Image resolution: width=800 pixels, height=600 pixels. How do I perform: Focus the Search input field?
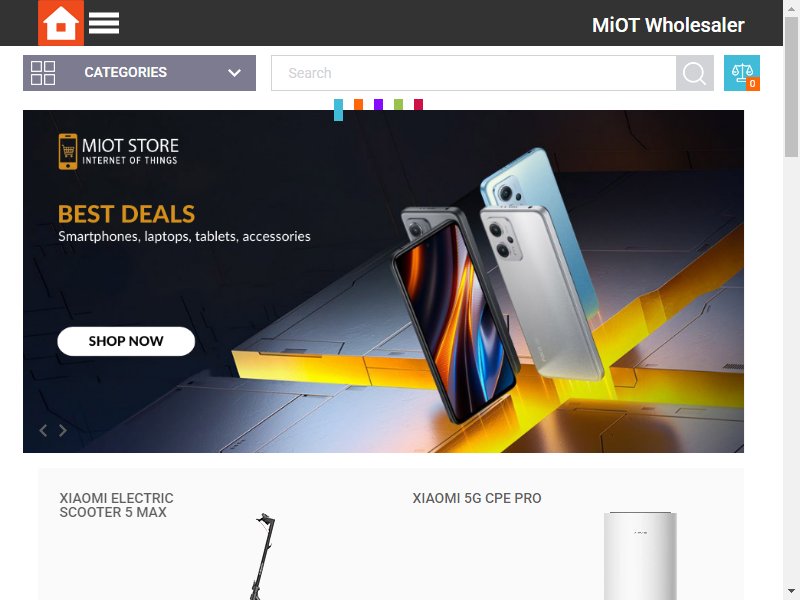[473, 73]
